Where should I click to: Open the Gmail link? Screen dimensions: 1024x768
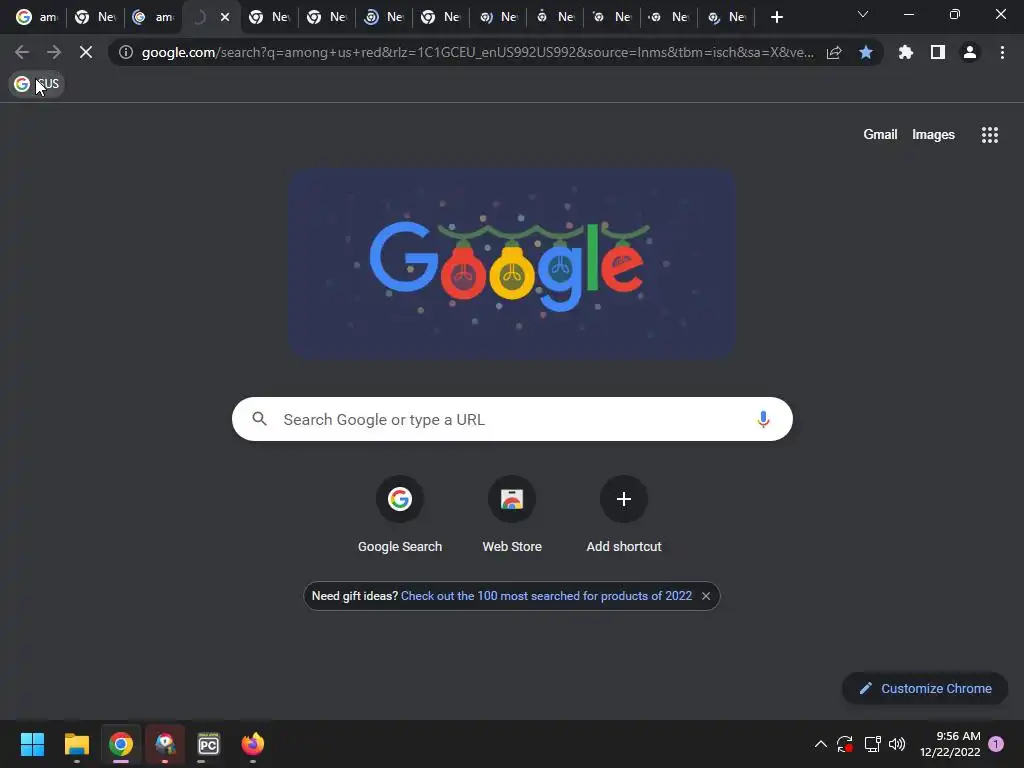tap(880, 135)
